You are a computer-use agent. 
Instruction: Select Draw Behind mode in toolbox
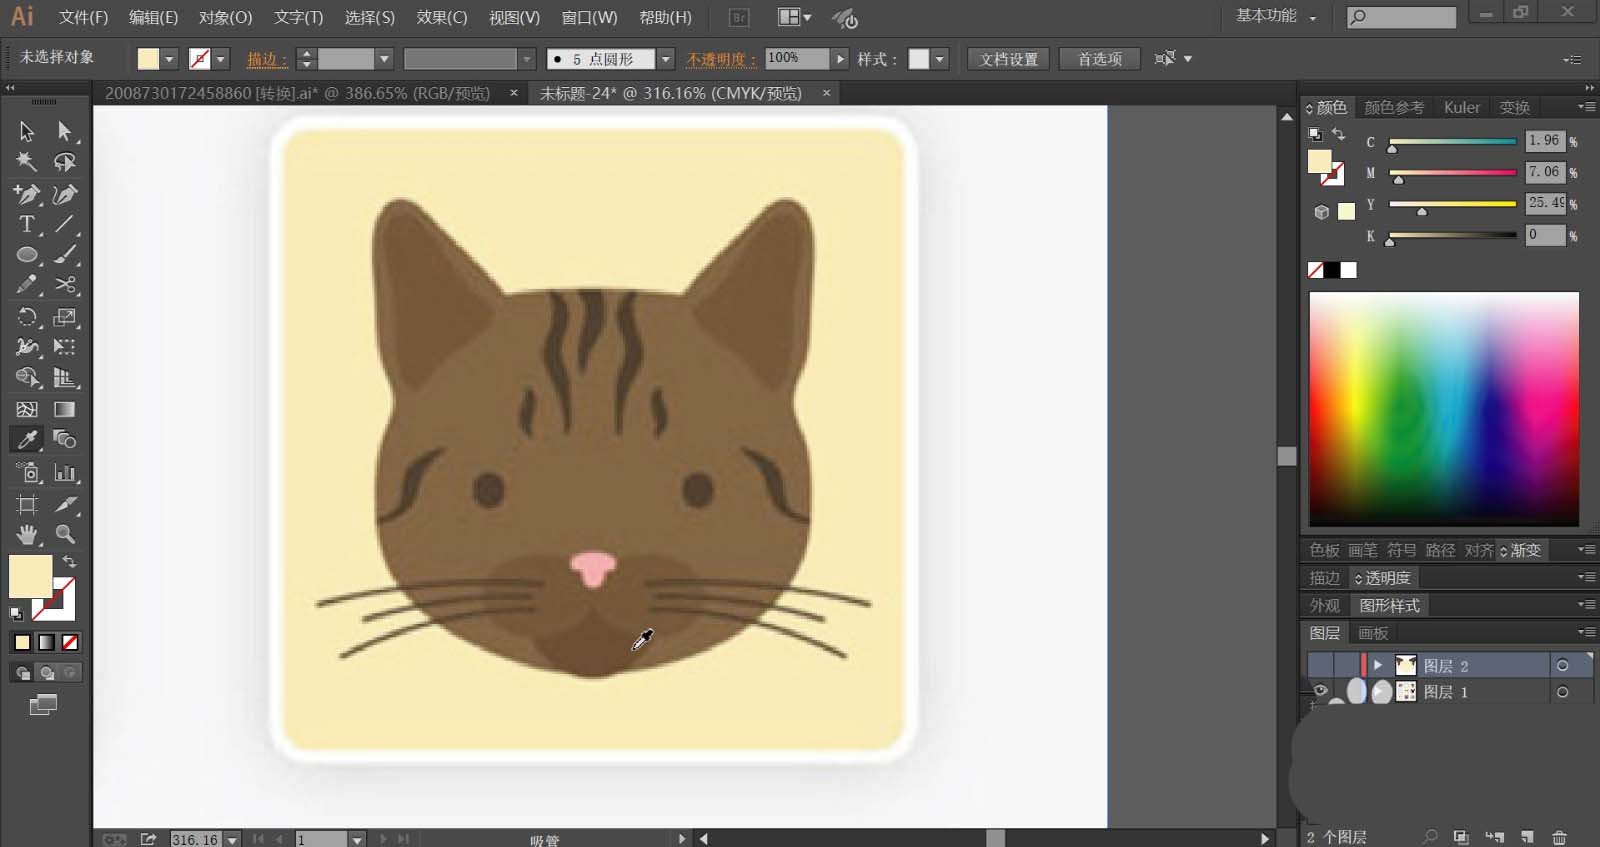pos(46,673)
